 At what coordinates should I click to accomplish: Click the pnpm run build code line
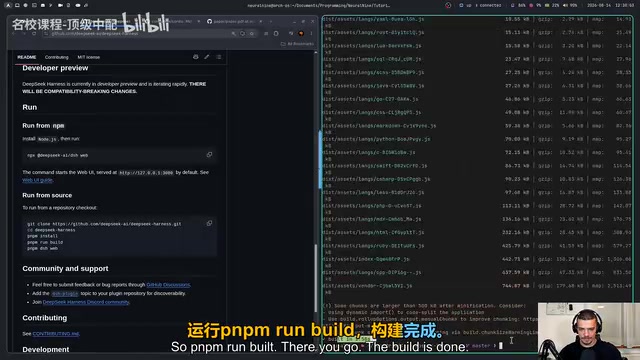(x=45, y=242)
